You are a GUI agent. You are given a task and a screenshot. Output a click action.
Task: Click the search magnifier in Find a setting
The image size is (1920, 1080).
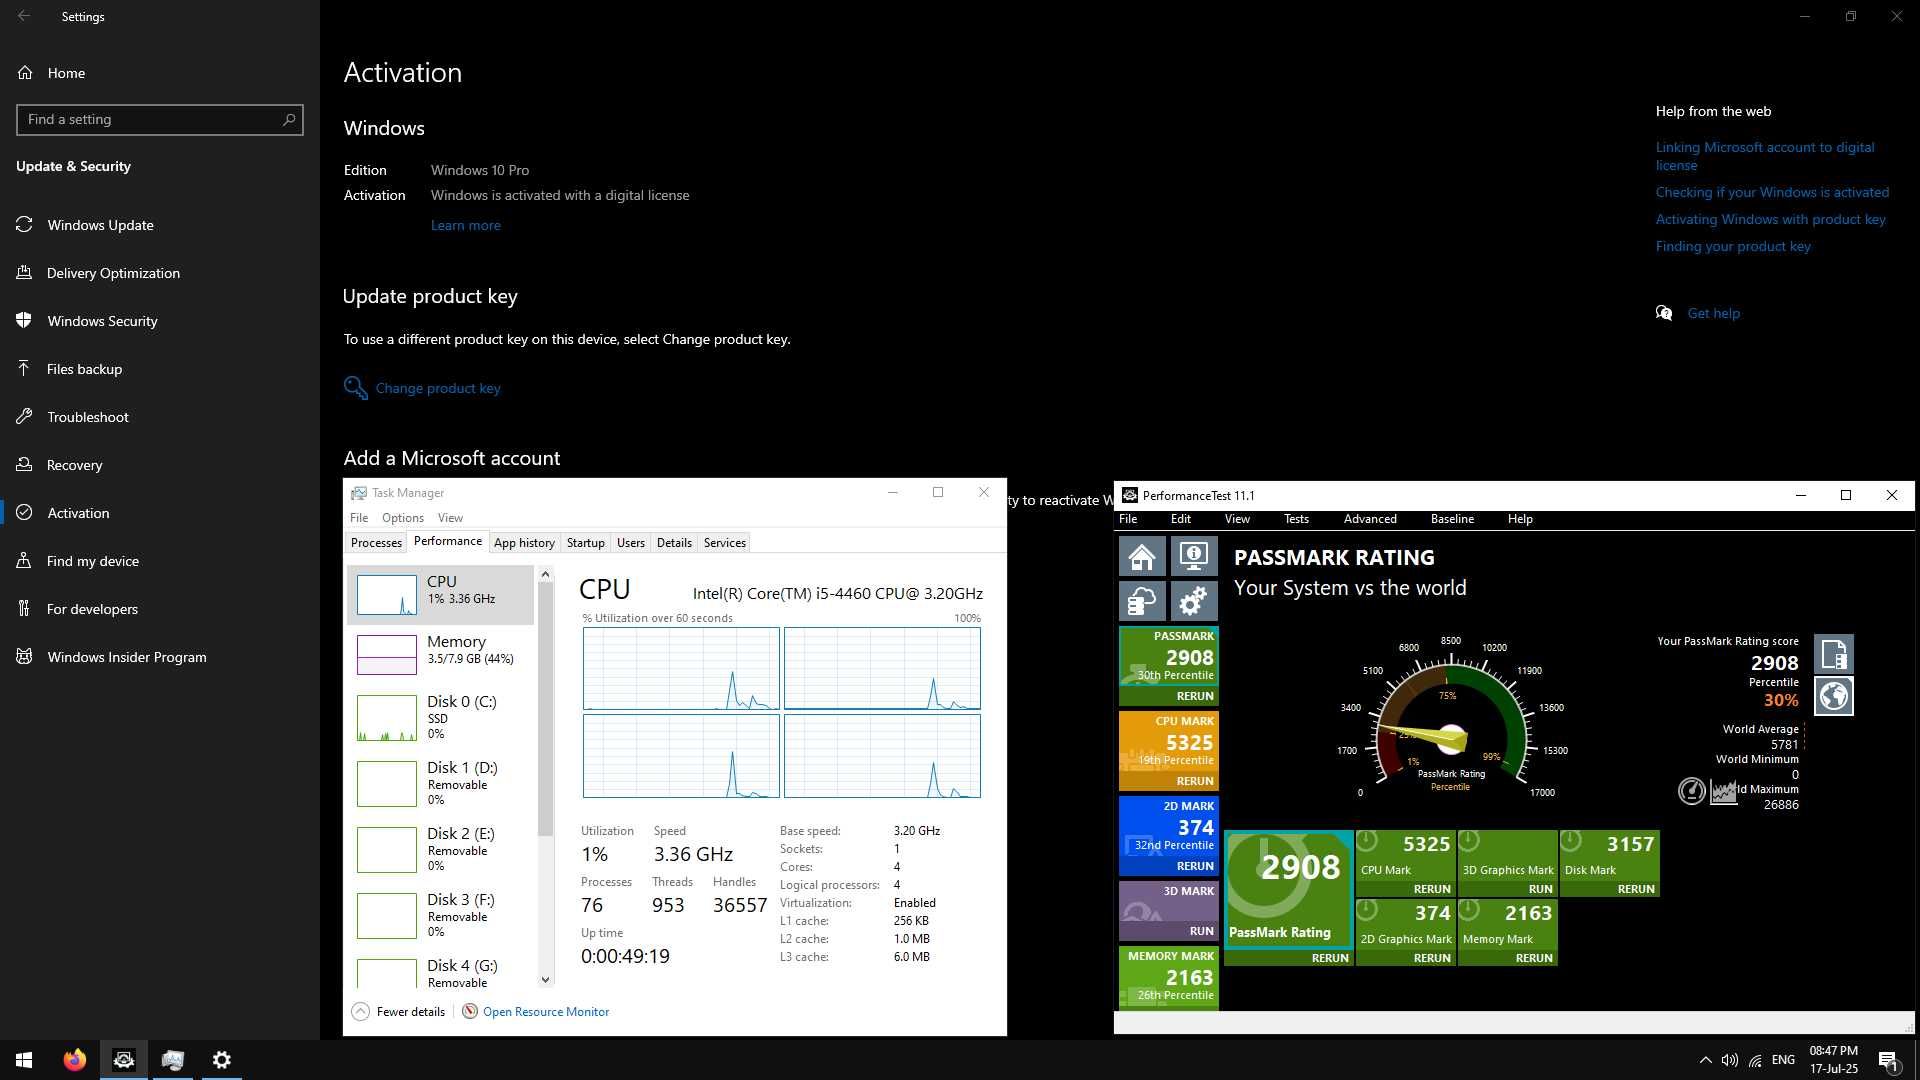point(289,119)
